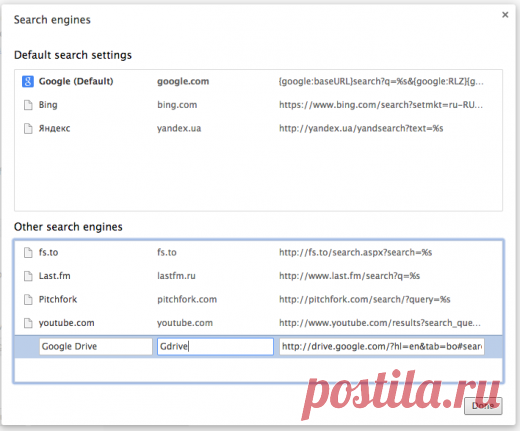This screenshot has width=520, height=431.
Task: Click the yandex.ua/yandsearch URL
Action: 361,128
